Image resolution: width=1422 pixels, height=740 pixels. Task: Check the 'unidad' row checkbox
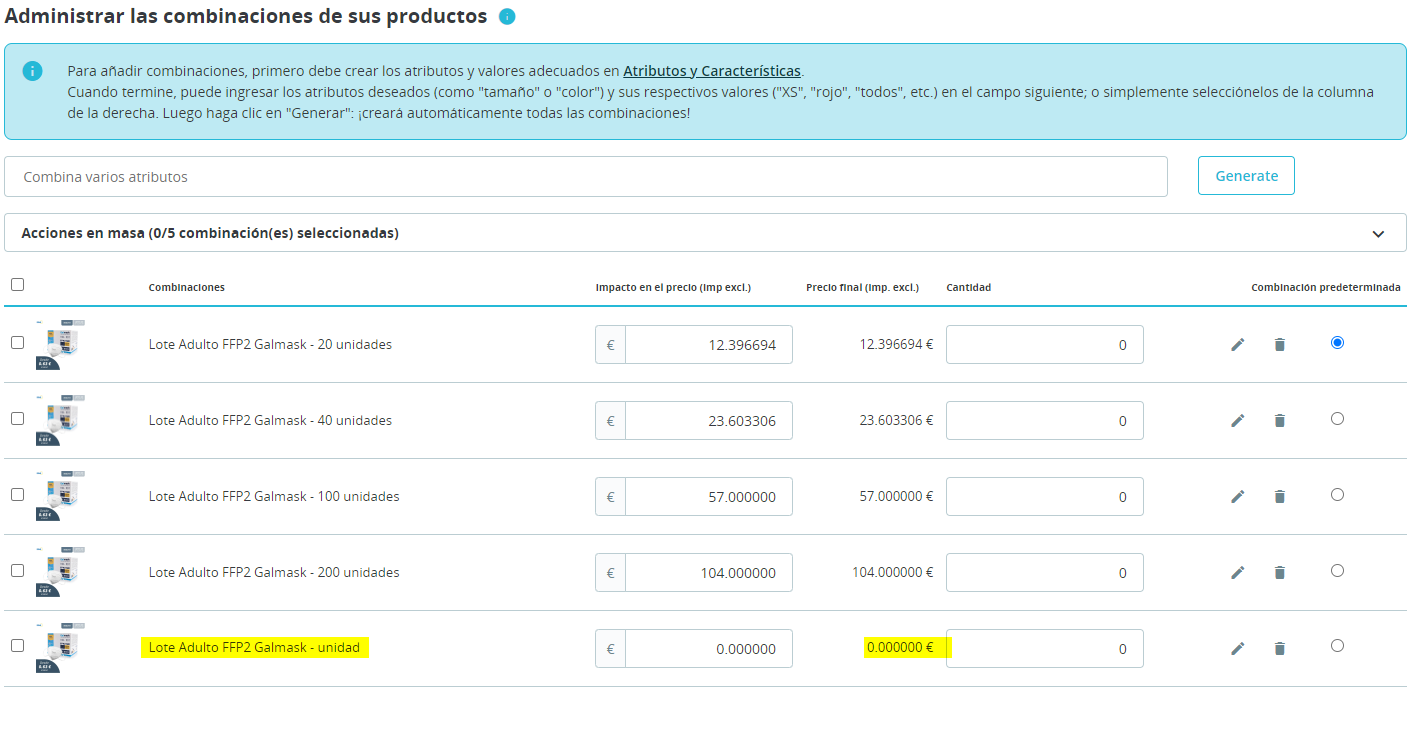17,645
